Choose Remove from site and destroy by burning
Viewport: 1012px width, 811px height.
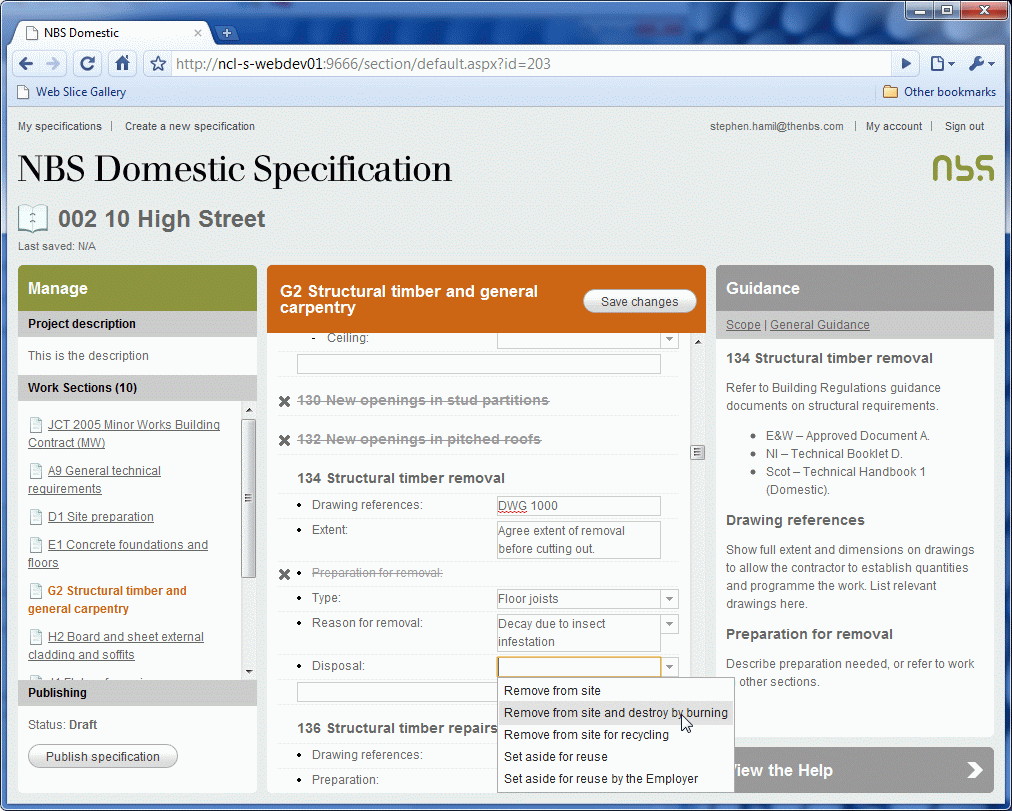point(616,712)
